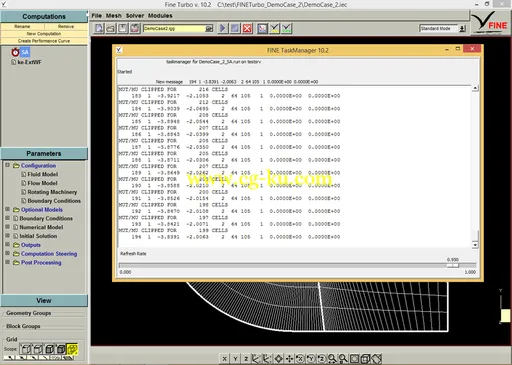Click the second magnifier zoom icon
The height and width of the screenshot is (365, 512).
[343, 359]
